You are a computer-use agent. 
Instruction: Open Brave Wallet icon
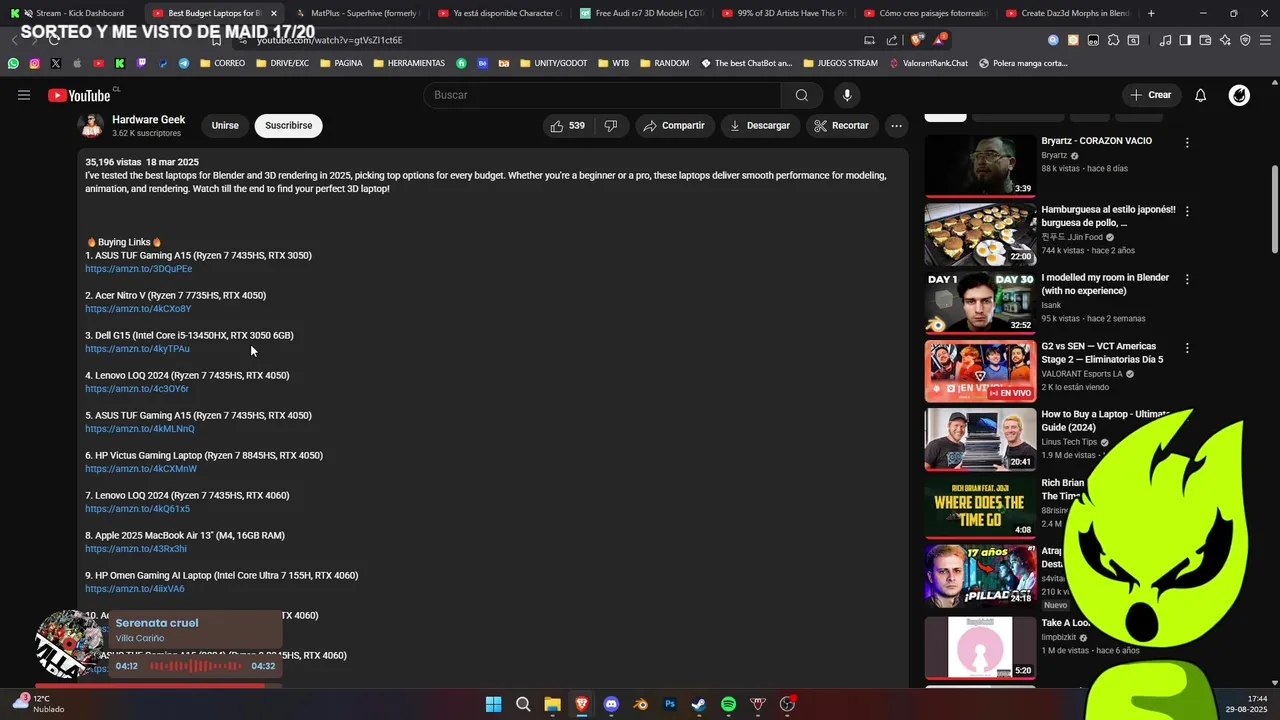(1205, 40)
